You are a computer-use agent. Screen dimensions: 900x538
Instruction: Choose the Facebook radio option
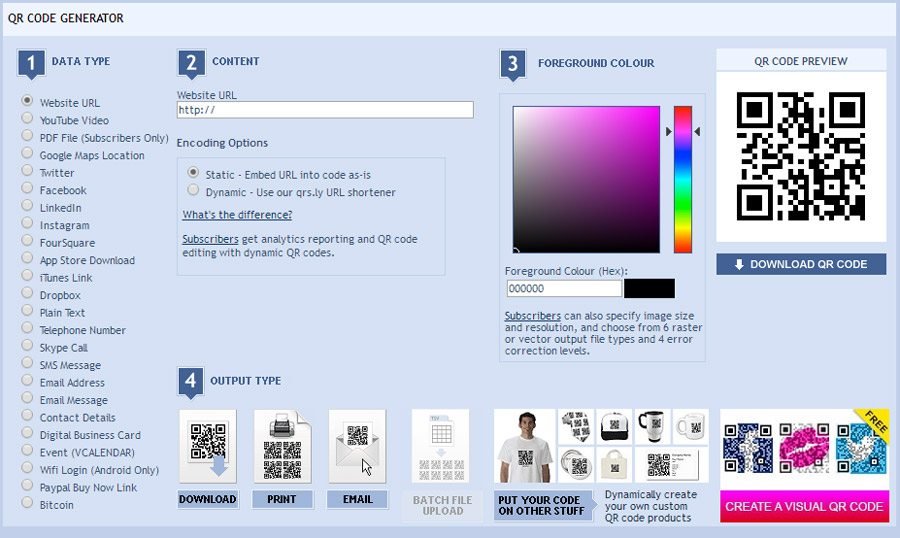point(27,188)
